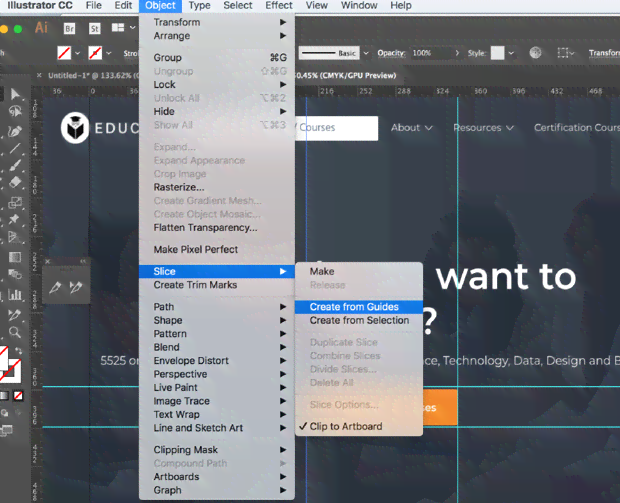The width and height of the screenshot is (620, 503).
Task: Choose Group in Object menu
Action: click(217, 57)
